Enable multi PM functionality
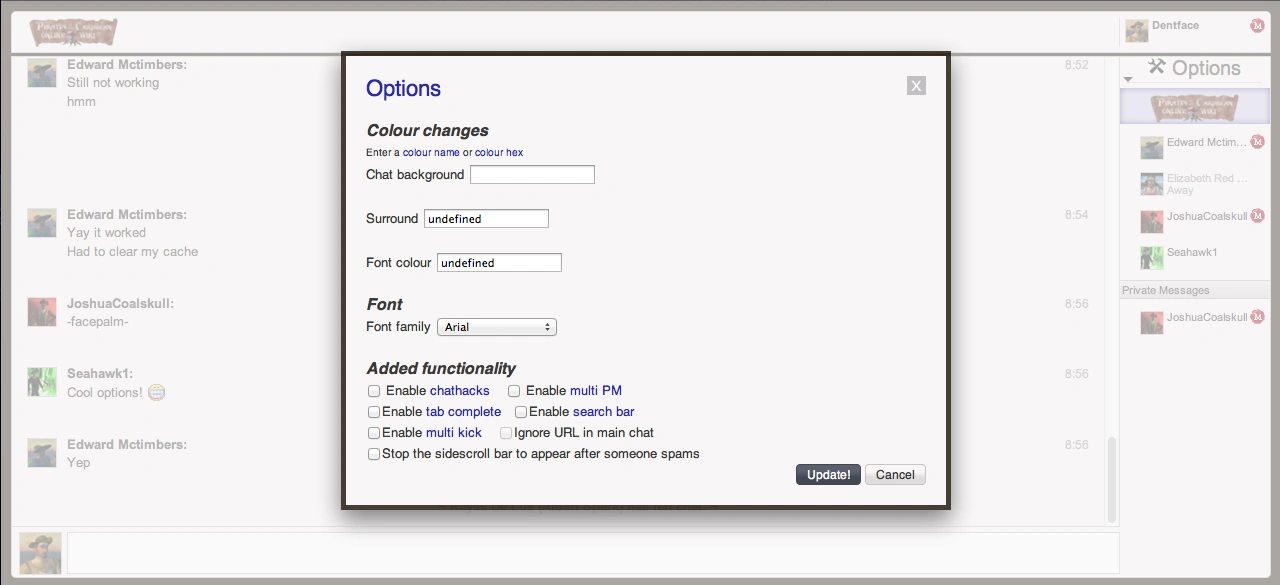1280x585 pixels. tap(513, 391)
